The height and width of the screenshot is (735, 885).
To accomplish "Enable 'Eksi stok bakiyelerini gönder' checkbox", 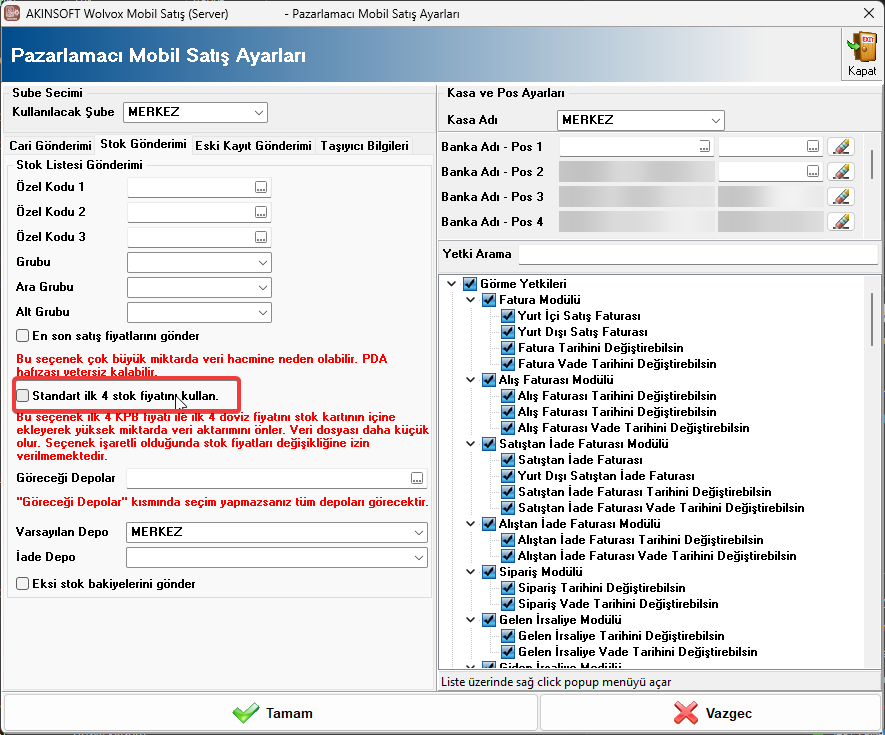I will [x=23, y=583].
